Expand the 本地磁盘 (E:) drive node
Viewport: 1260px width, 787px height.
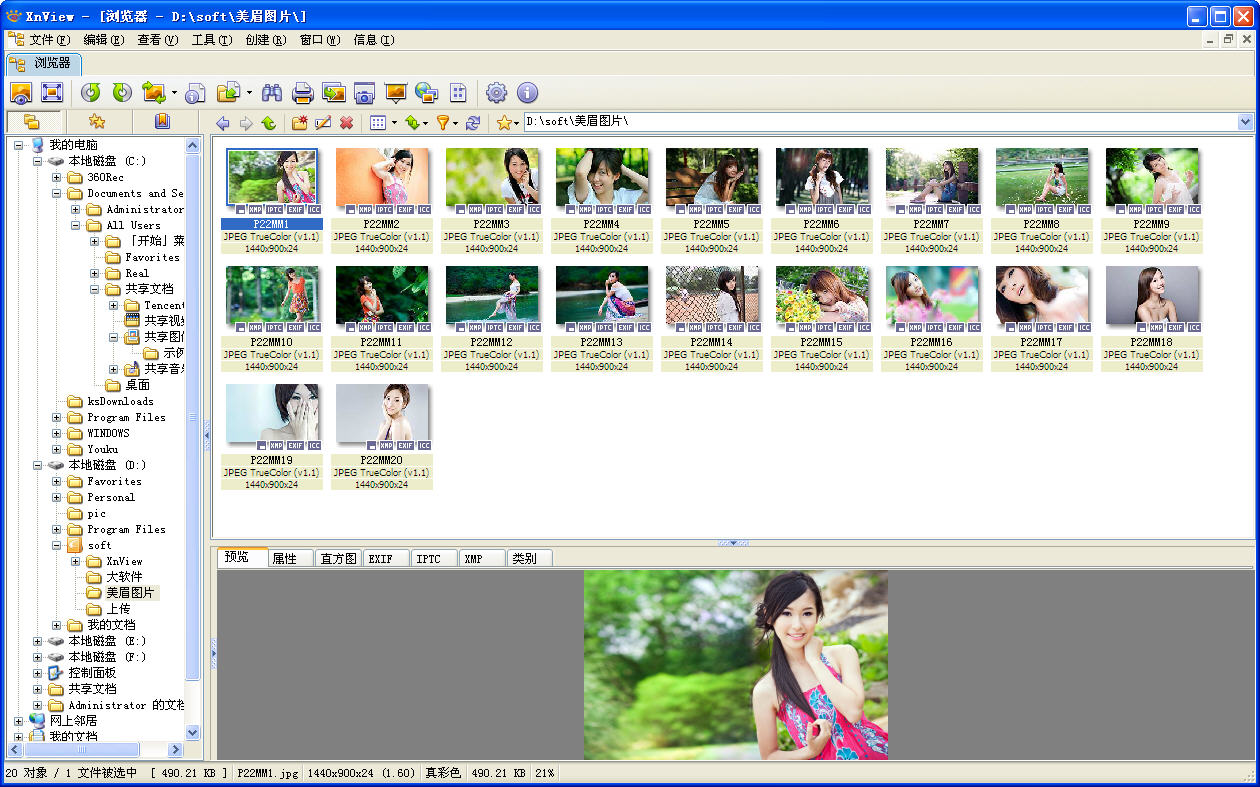point(38,641)
